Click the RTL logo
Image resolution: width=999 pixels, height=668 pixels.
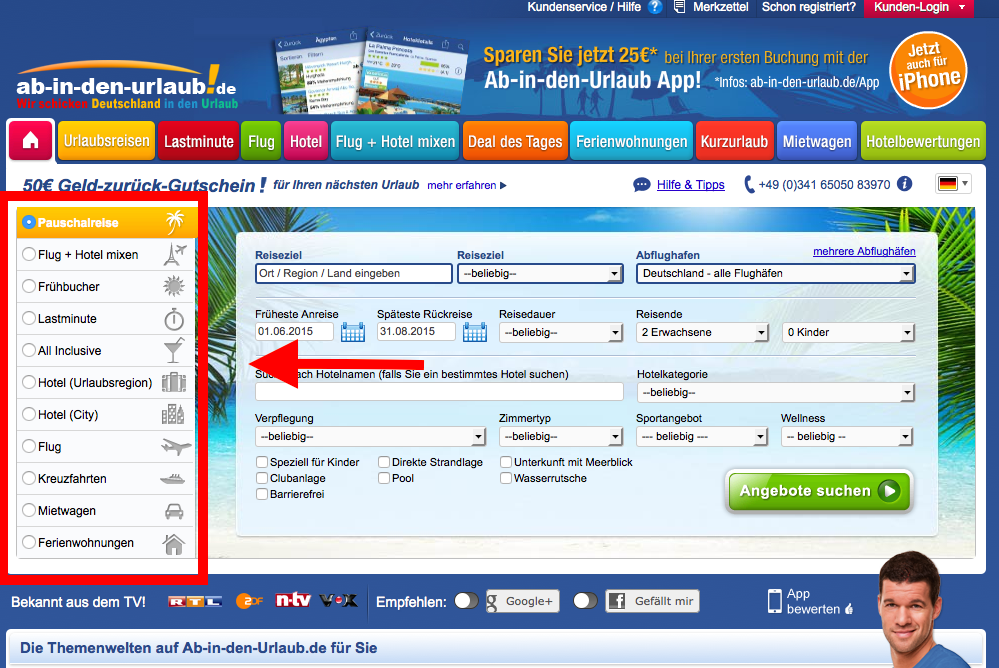195,601
